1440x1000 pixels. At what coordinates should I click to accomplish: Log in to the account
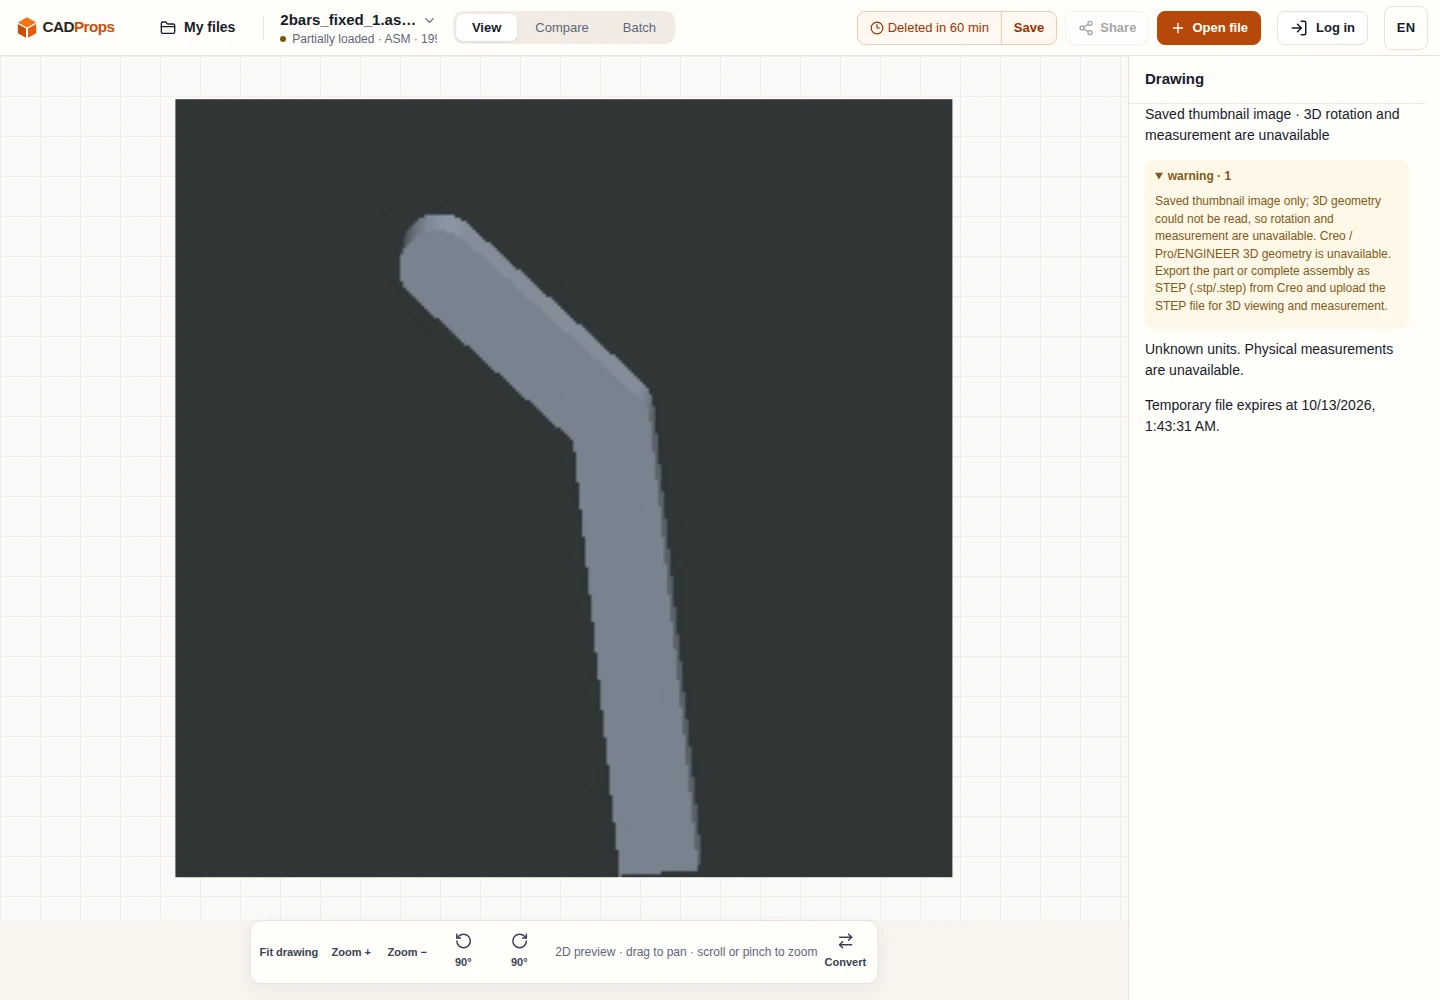coord(1322,28)
